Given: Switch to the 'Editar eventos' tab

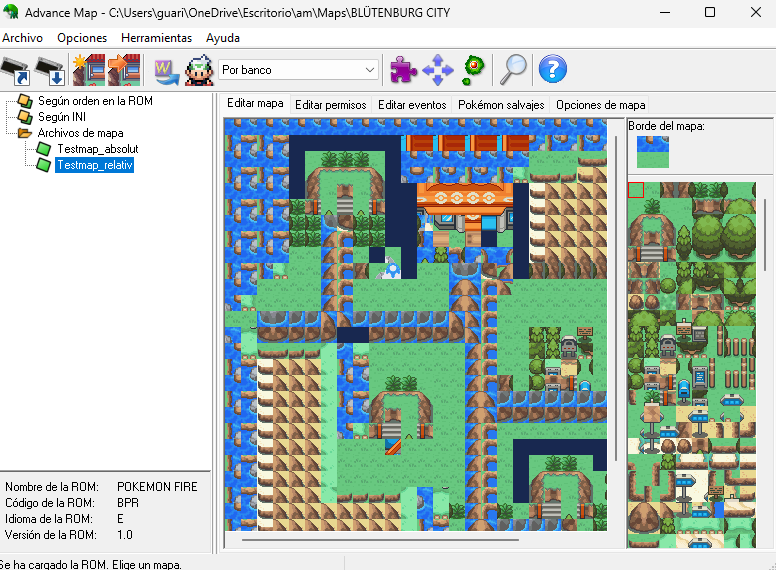Looking at the screenshot, I should point(412,105).
